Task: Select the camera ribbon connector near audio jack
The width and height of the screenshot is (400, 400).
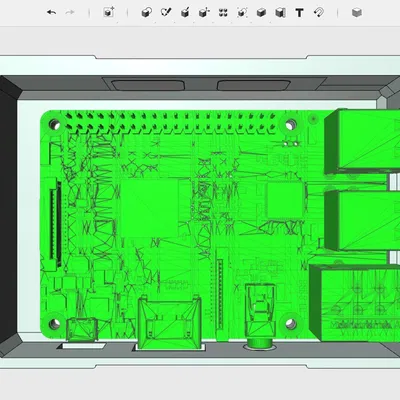Action: click(220, 294)
